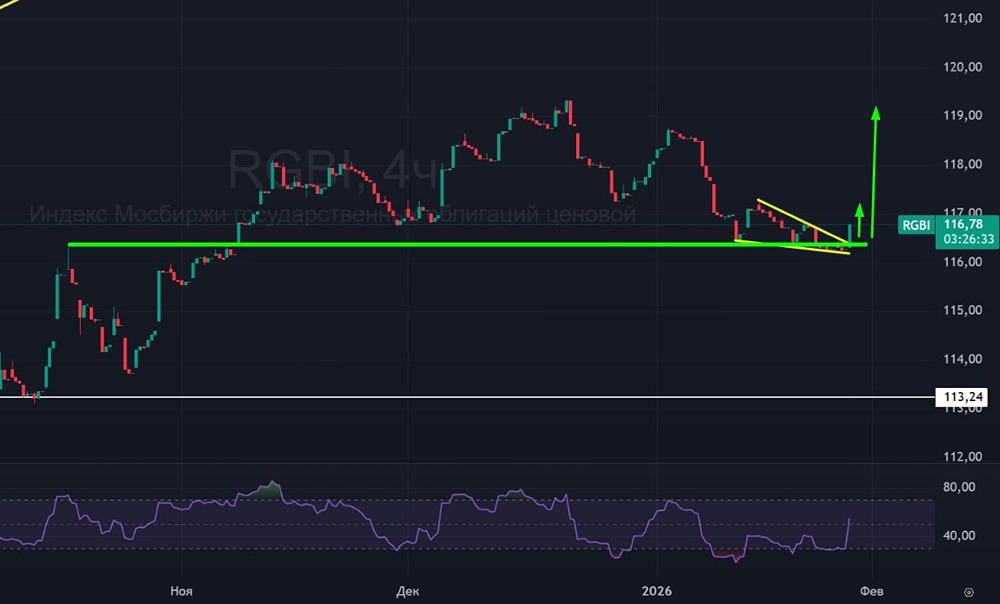Select the lower yellow wedge trendline
This screenshot has height=604, width=1000.
800,247
